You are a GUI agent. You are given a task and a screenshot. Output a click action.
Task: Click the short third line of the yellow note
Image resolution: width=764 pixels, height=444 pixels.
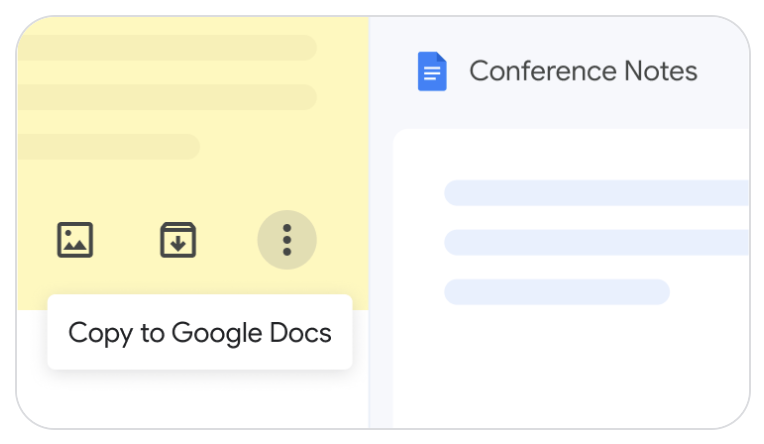click(108, 146)
